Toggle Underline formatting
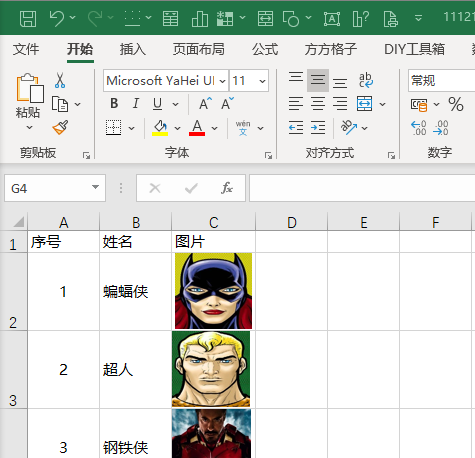Image resolution: width=475 pixels, height=458 pixels. click(x=157, y=104)
